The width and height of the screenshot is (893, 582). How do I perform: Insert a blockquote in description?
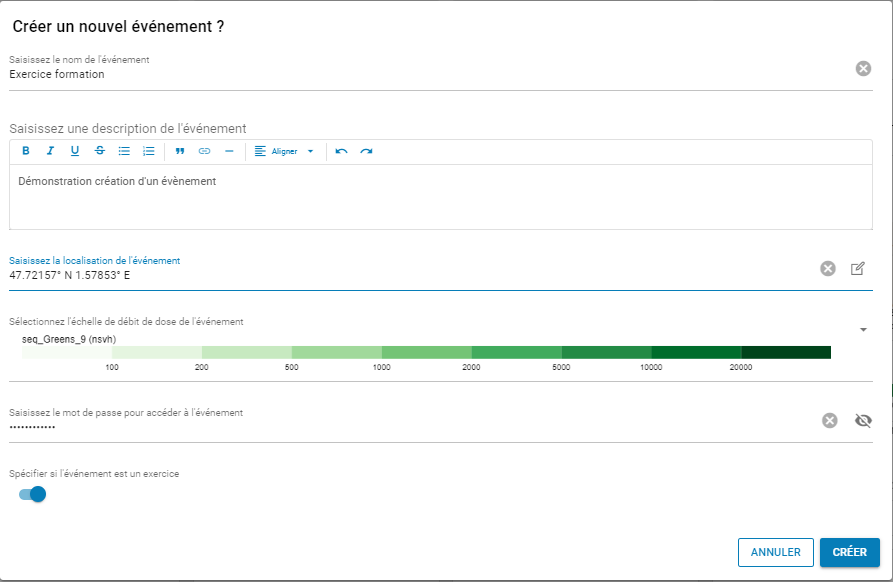coord(180,151)
